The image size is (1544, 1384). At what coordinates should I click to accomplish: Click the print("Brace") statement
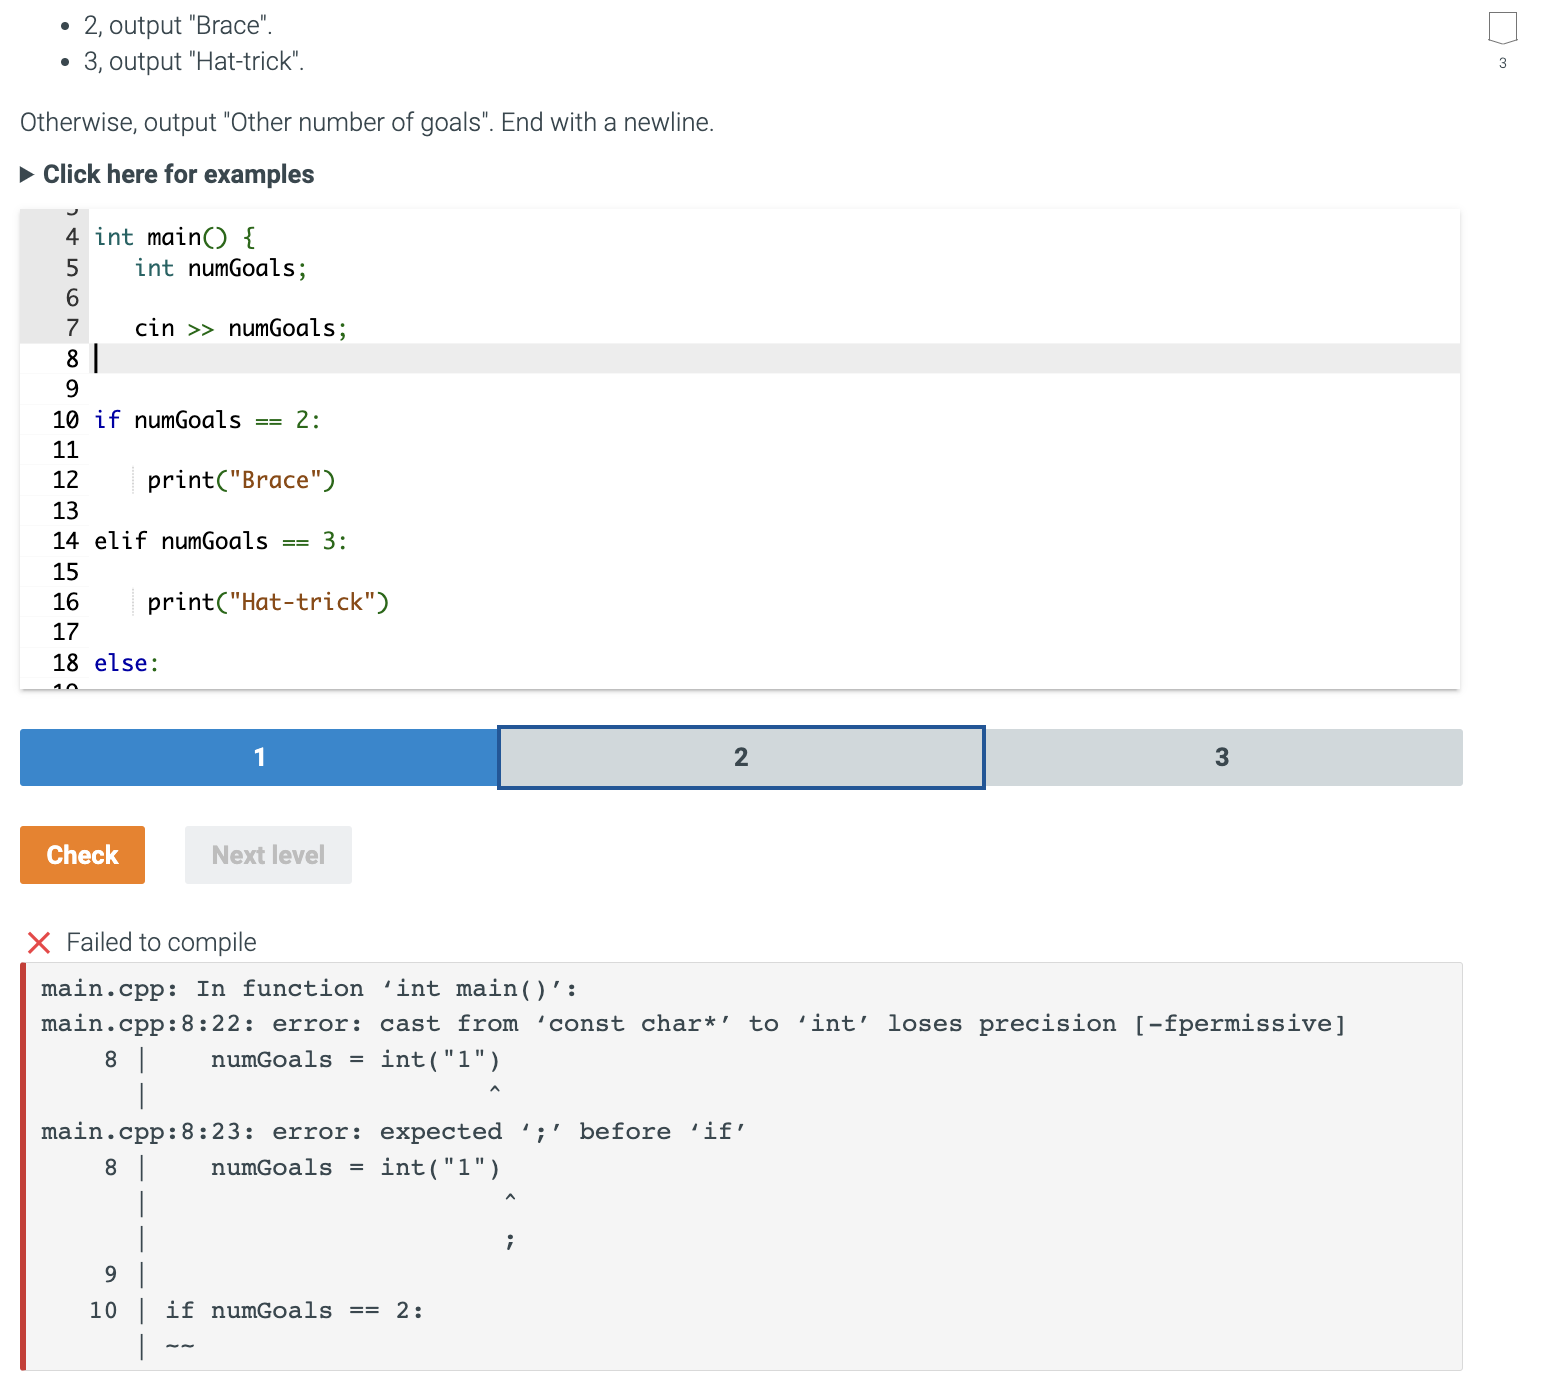(242, 480)
